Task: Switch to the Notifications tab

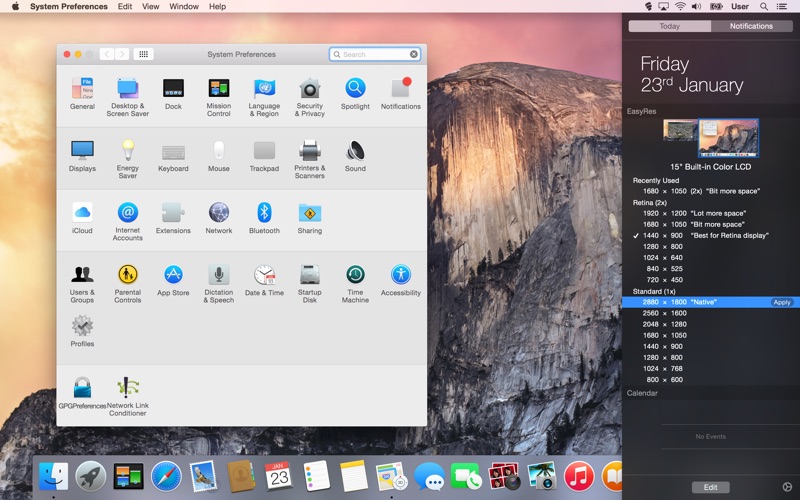Action: click(751, 26)
